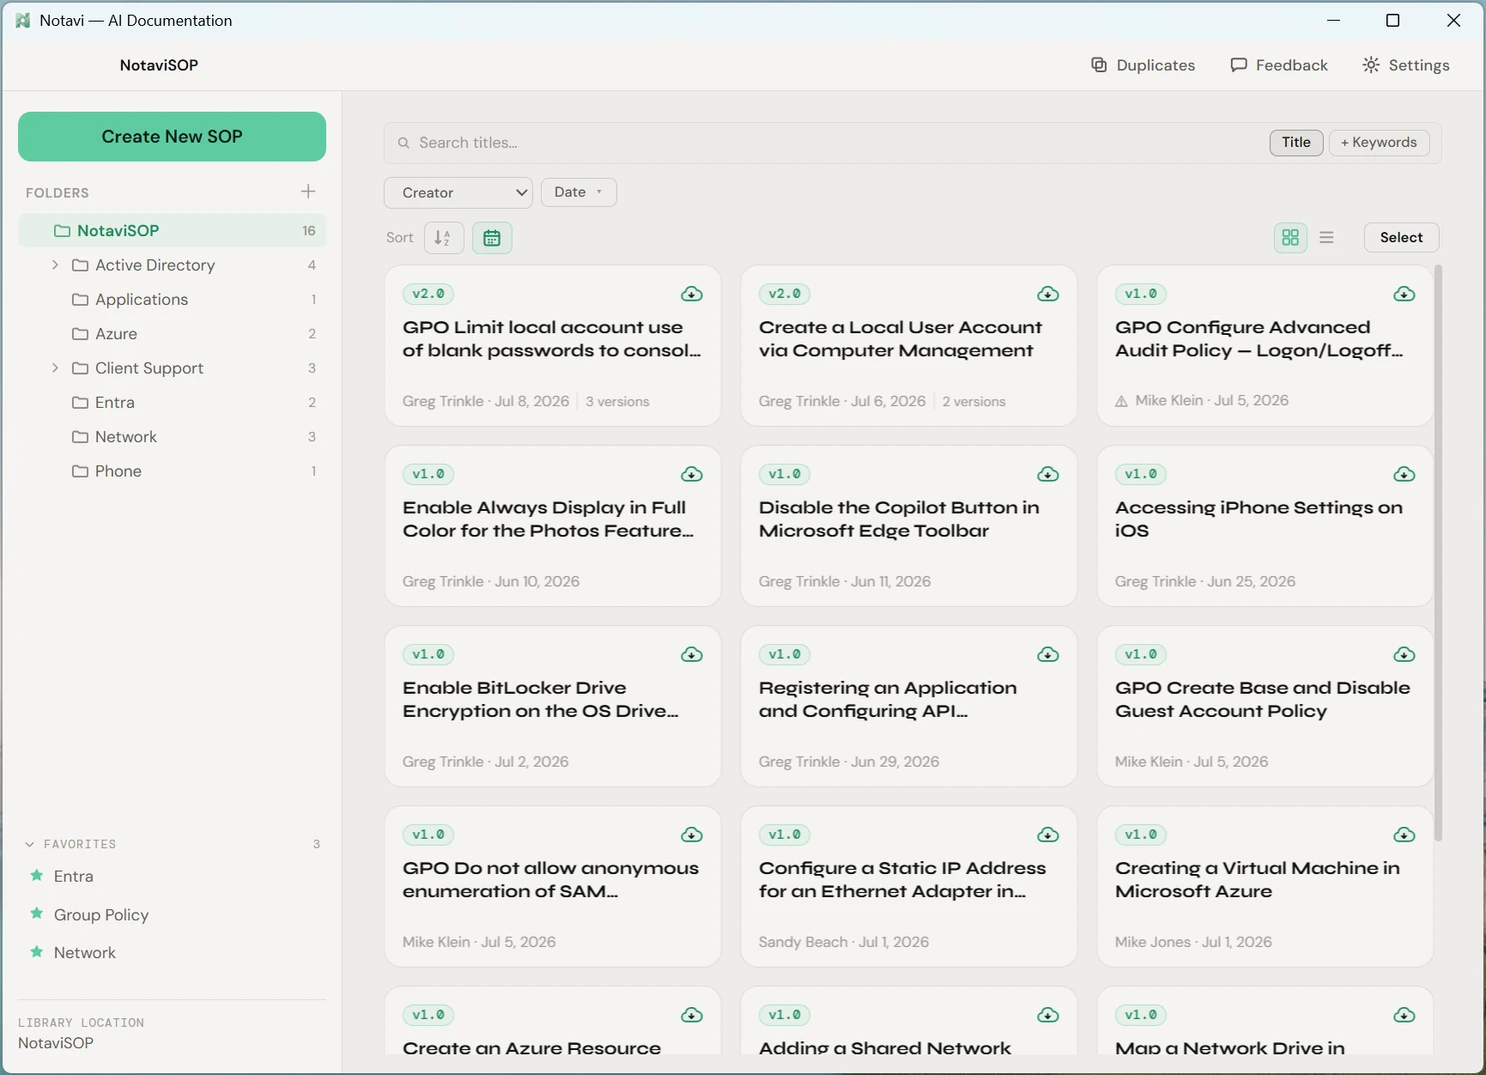Click the plus icon to add folder
The image size is (1486, 1075).
point(308,191)
